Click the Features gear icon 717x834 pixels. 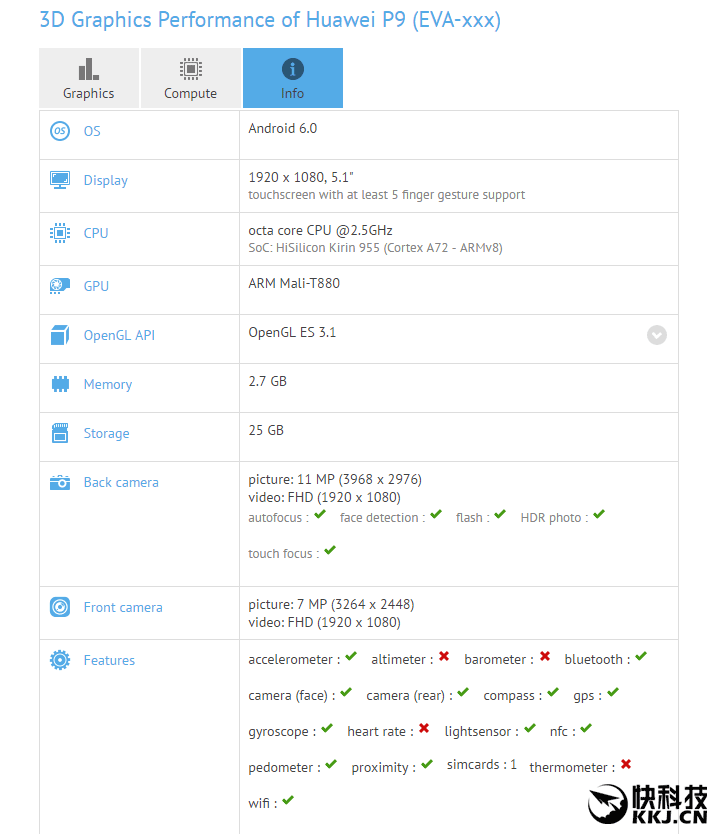(60, 660)
